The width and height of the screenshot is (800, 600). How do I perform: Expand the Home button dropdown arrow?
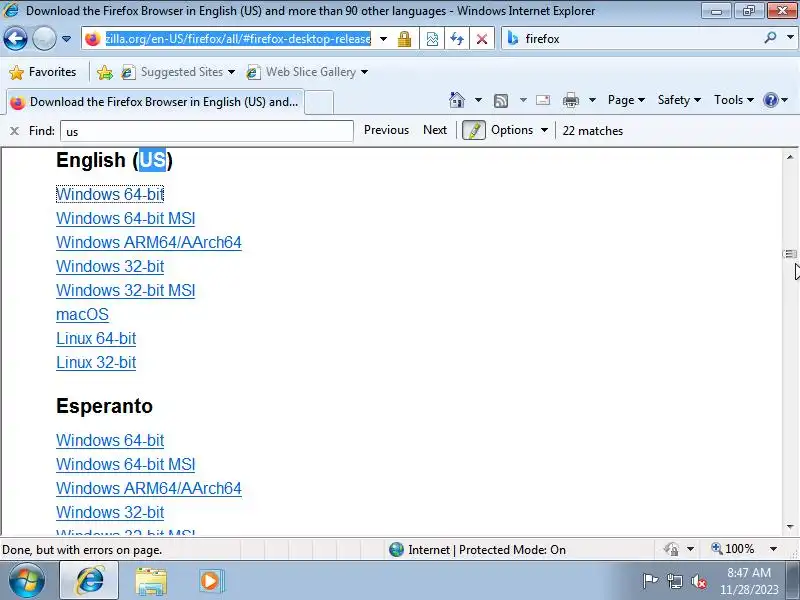pos(478,100)
